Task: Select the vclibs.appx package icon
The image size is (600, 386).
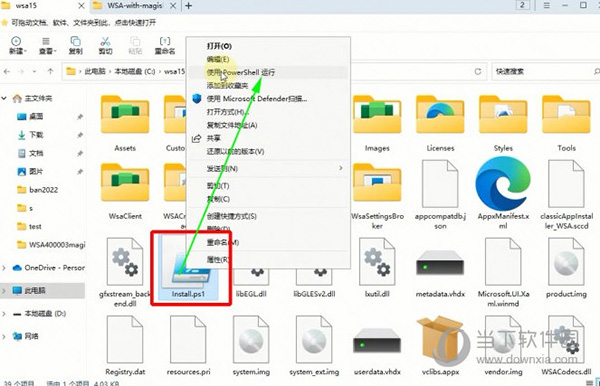Action: pos(440,340)
